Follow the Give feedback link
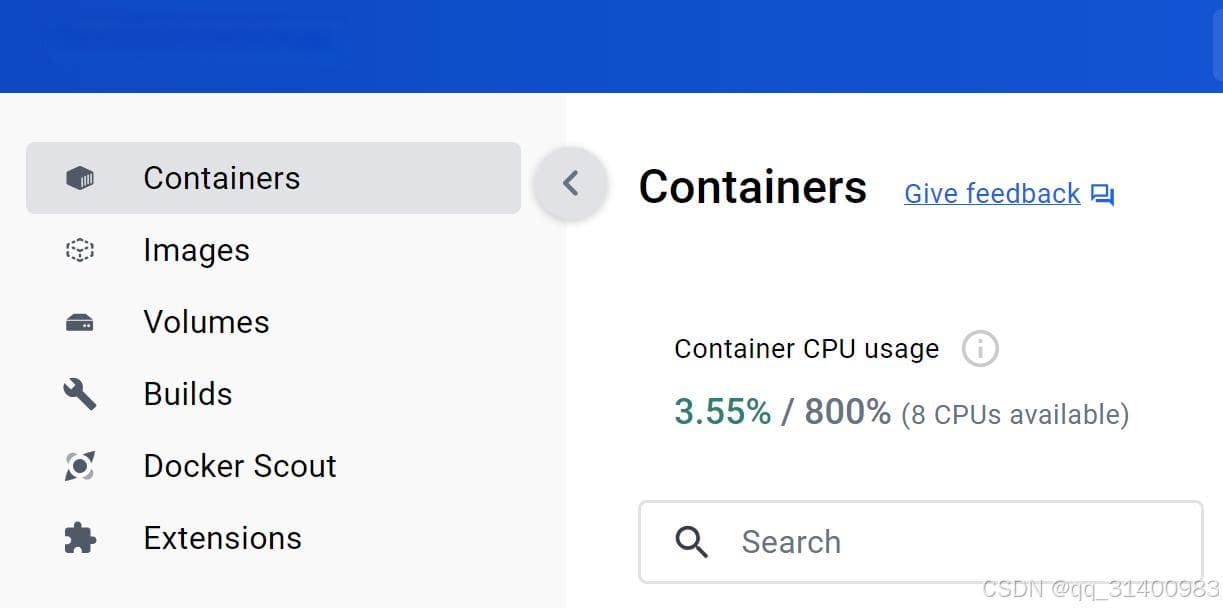This screenshot has height=608, width=1223. [x=992, y=194]
